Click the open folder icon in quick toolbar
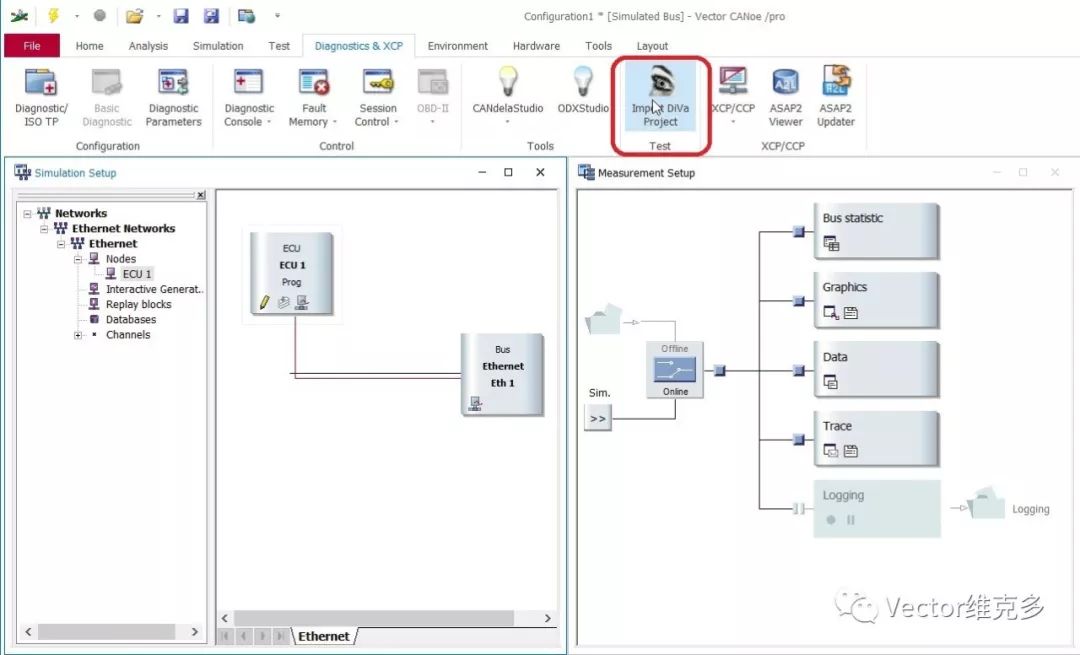Viewport: 1080px width, 655px height. pyautogui.click(x=134, y=15)
